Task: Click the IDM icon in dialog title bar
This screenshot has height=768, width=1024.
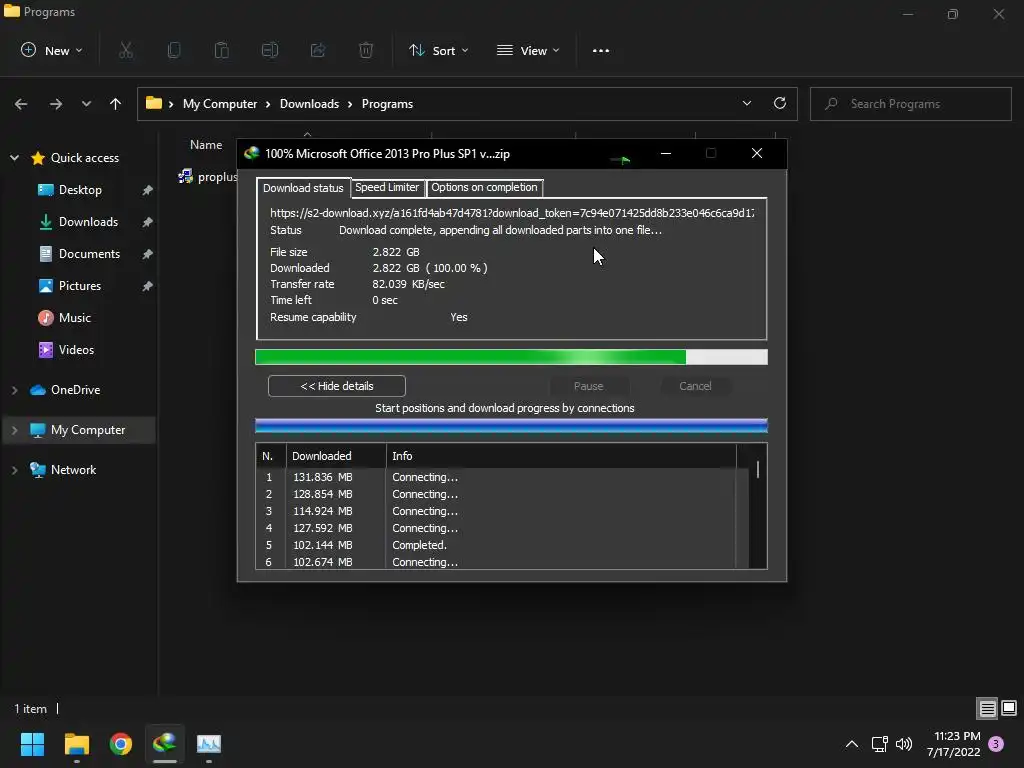Action: pos(251,153)
